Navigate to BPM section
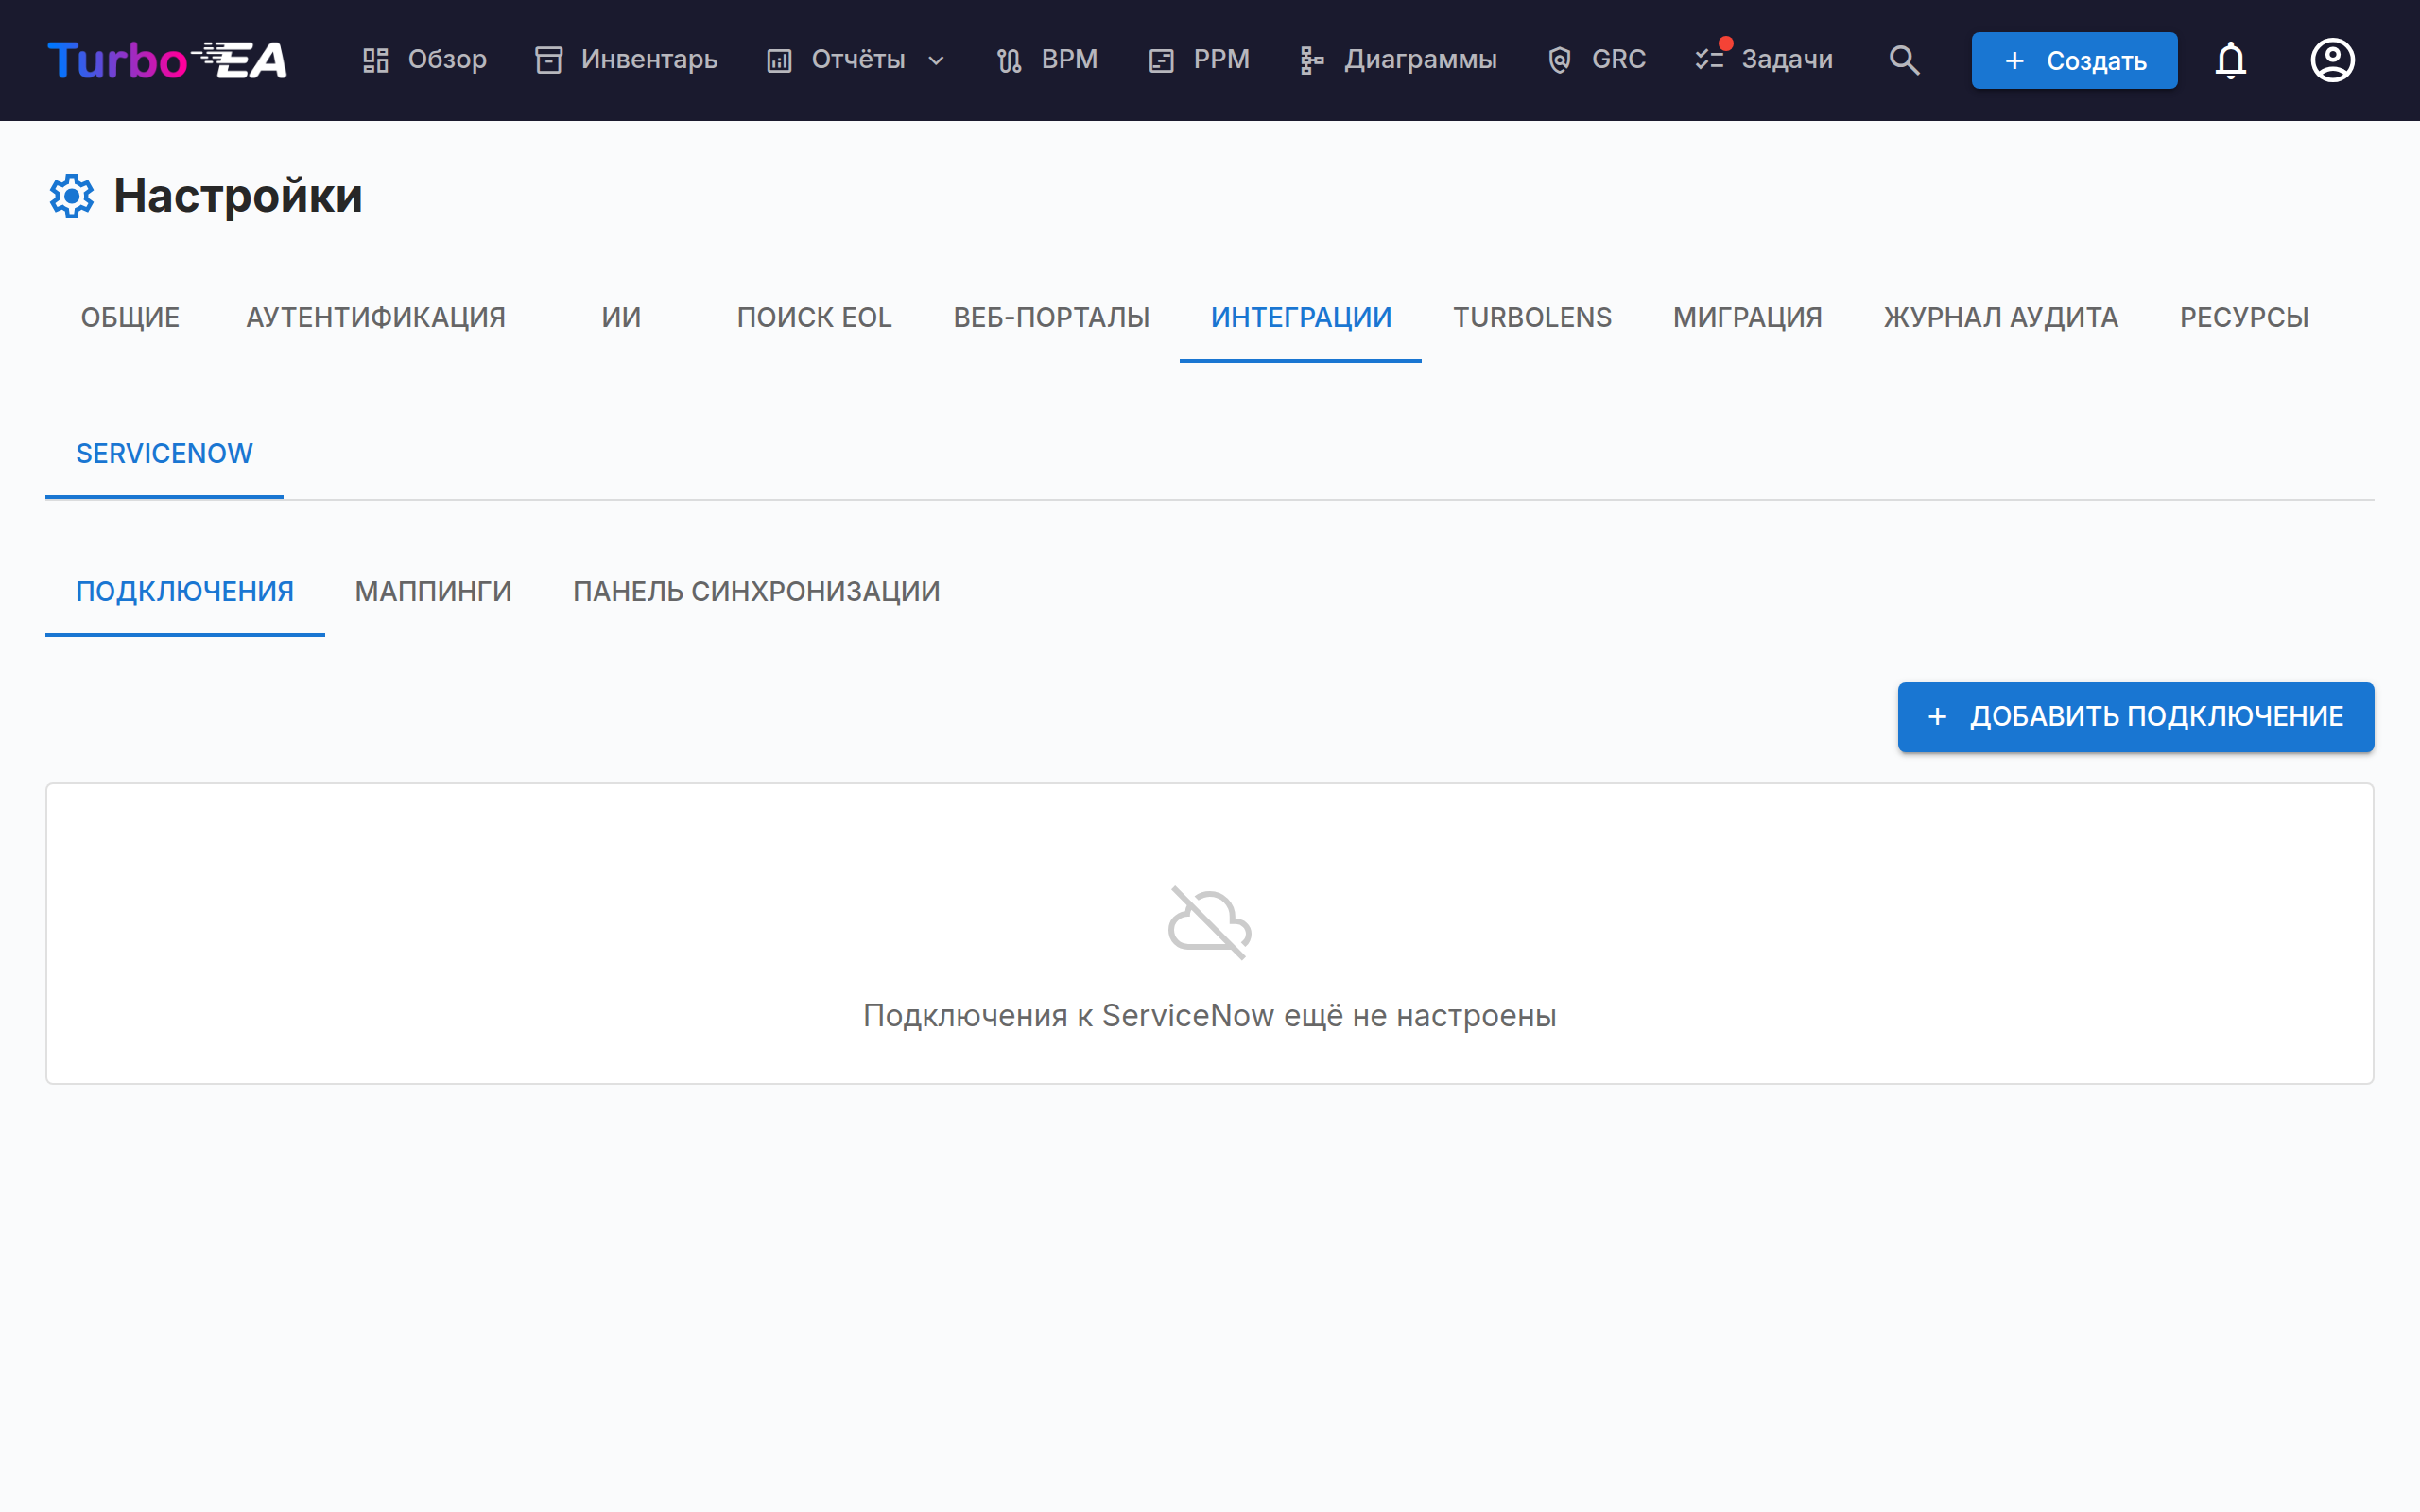Image resolution: width=2420 pixels, height=1512 pixels. 1069,60
